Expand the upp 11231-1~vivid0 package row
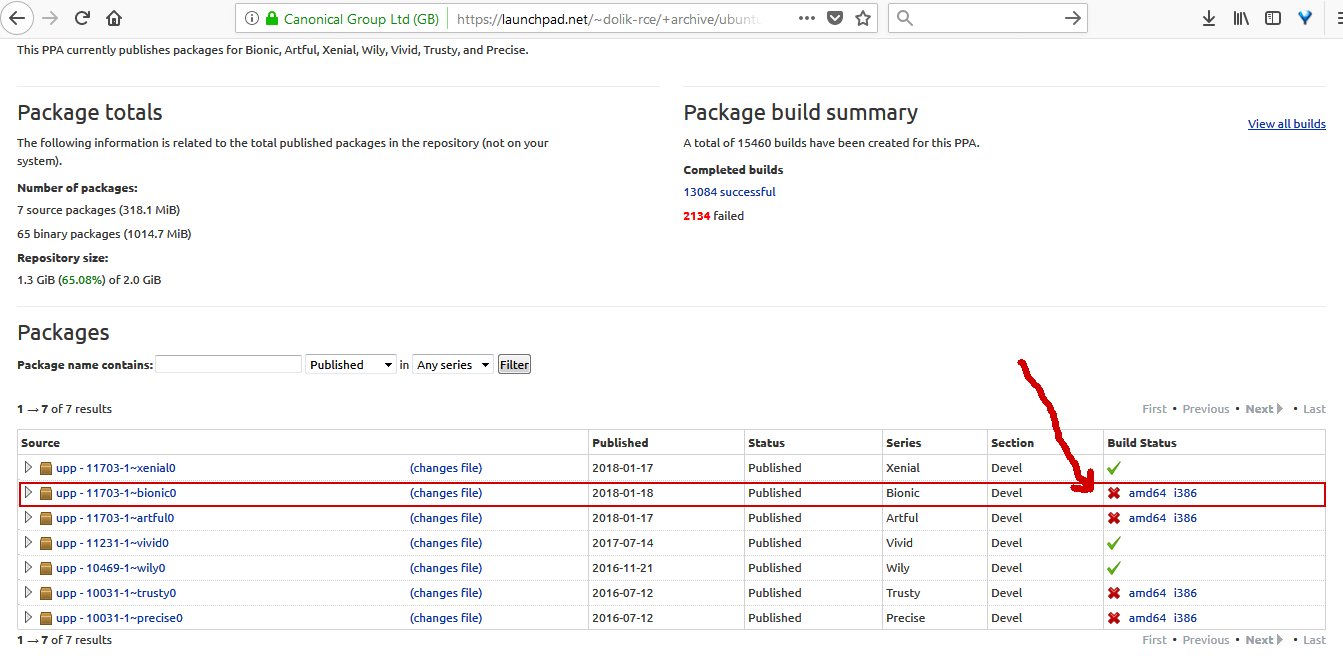Viewport: 1343px width, 667px height. click(28, 542)
